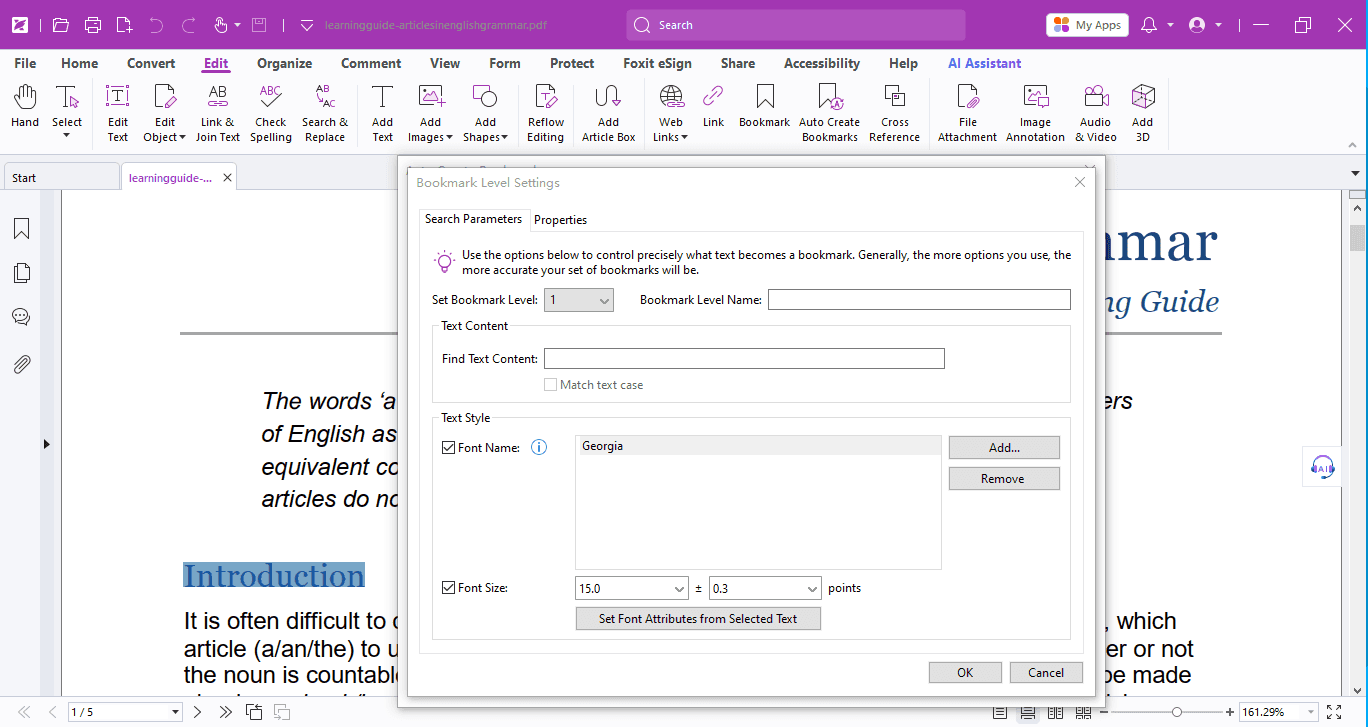Switch to the Organize ribbon tab
Image resolution: width=1368 pixels, height=727 pixels.
tap(284, 63)
